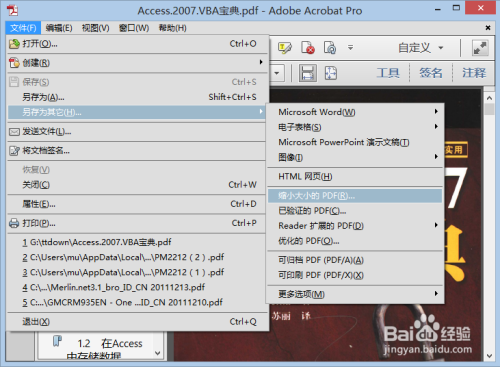This screenshot has width=500, height=367.
Task: Choose 发送文件 menu entry
Action: 138,132
